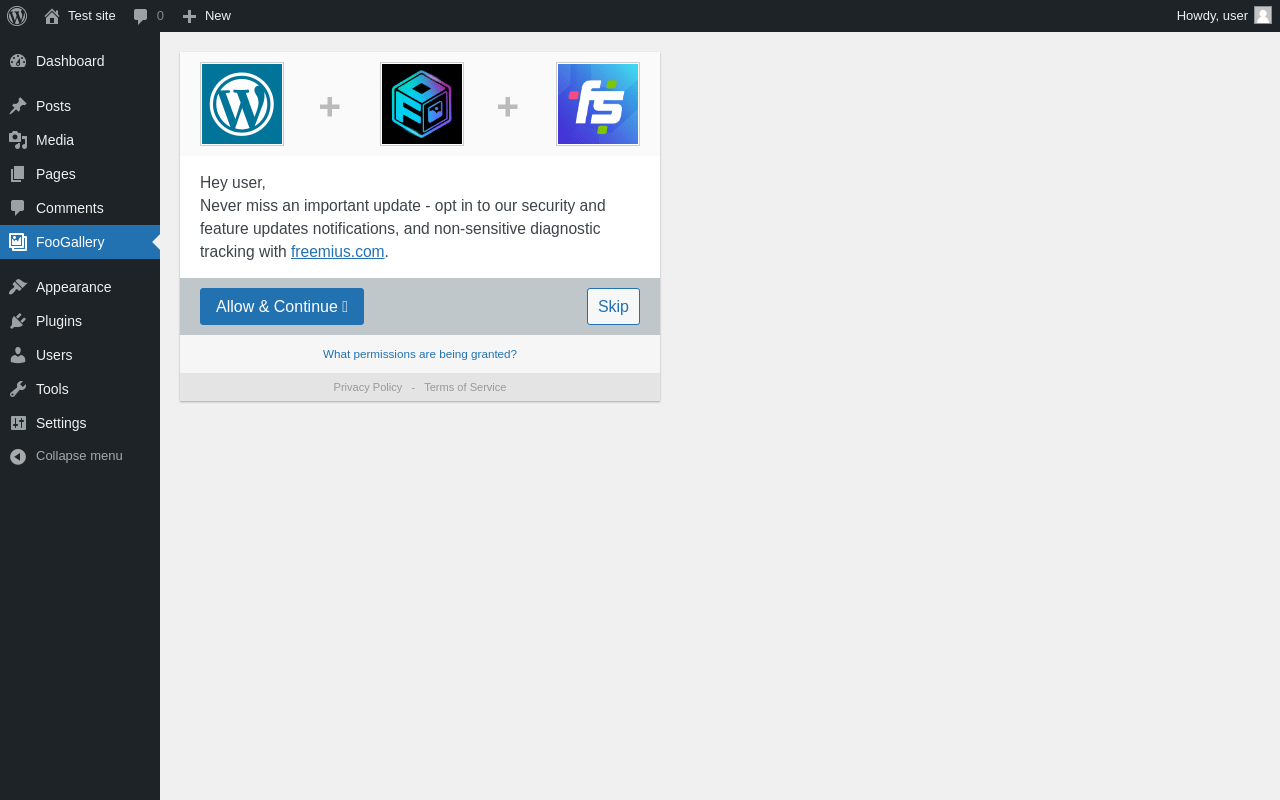Viewport: 1280px width, 800px height.
Task: Select Pages in the admin menu
Action: tap(56, 174)
